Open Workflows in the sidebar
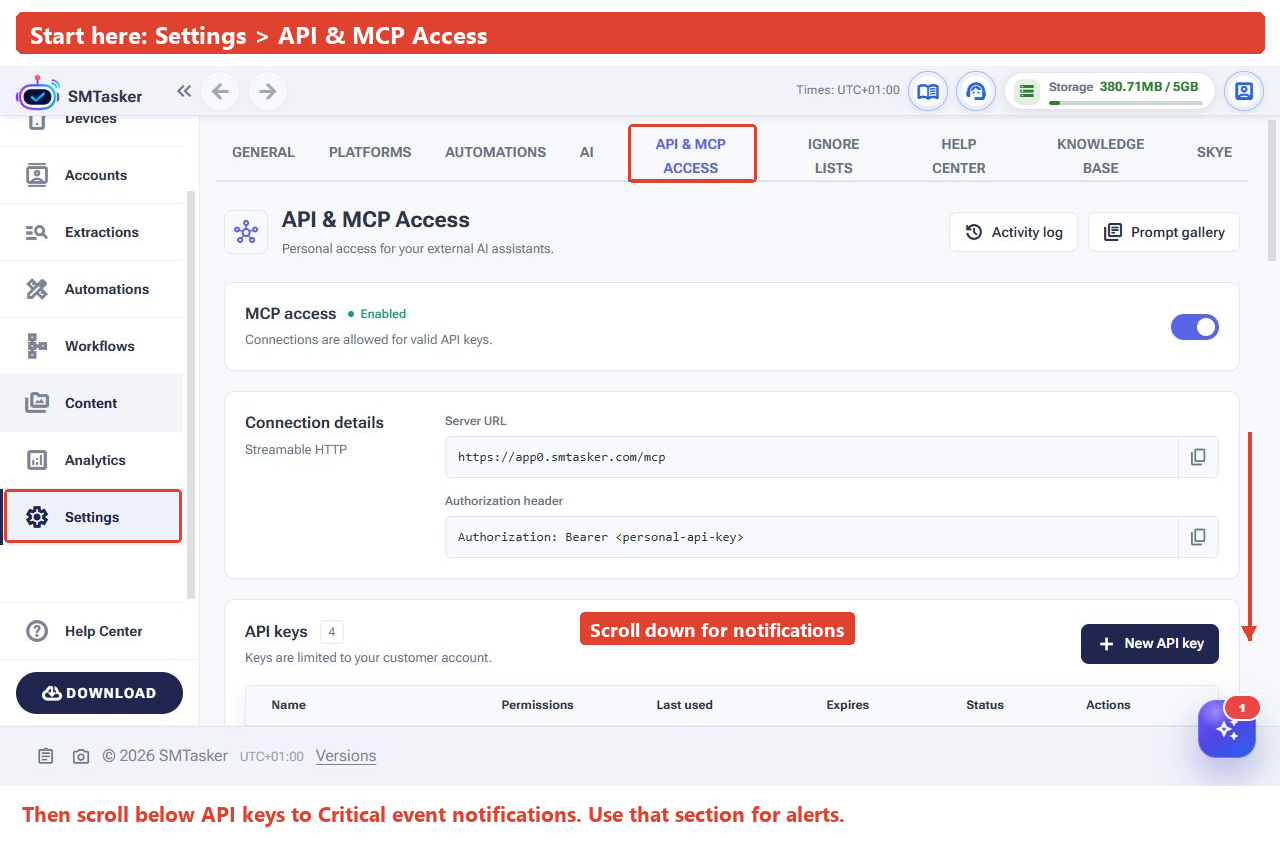Image resolution: width=1280 pixels, height=850 pixels. [92, 346]
